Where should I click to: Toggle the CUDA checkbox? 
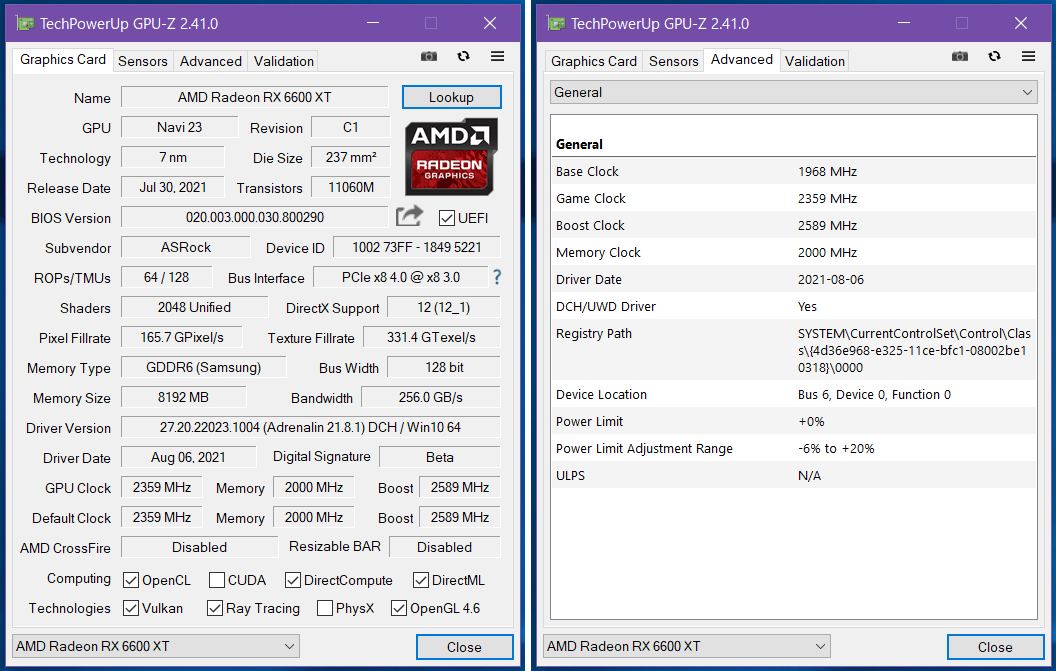pyautogui.click(x=217, y=580)
